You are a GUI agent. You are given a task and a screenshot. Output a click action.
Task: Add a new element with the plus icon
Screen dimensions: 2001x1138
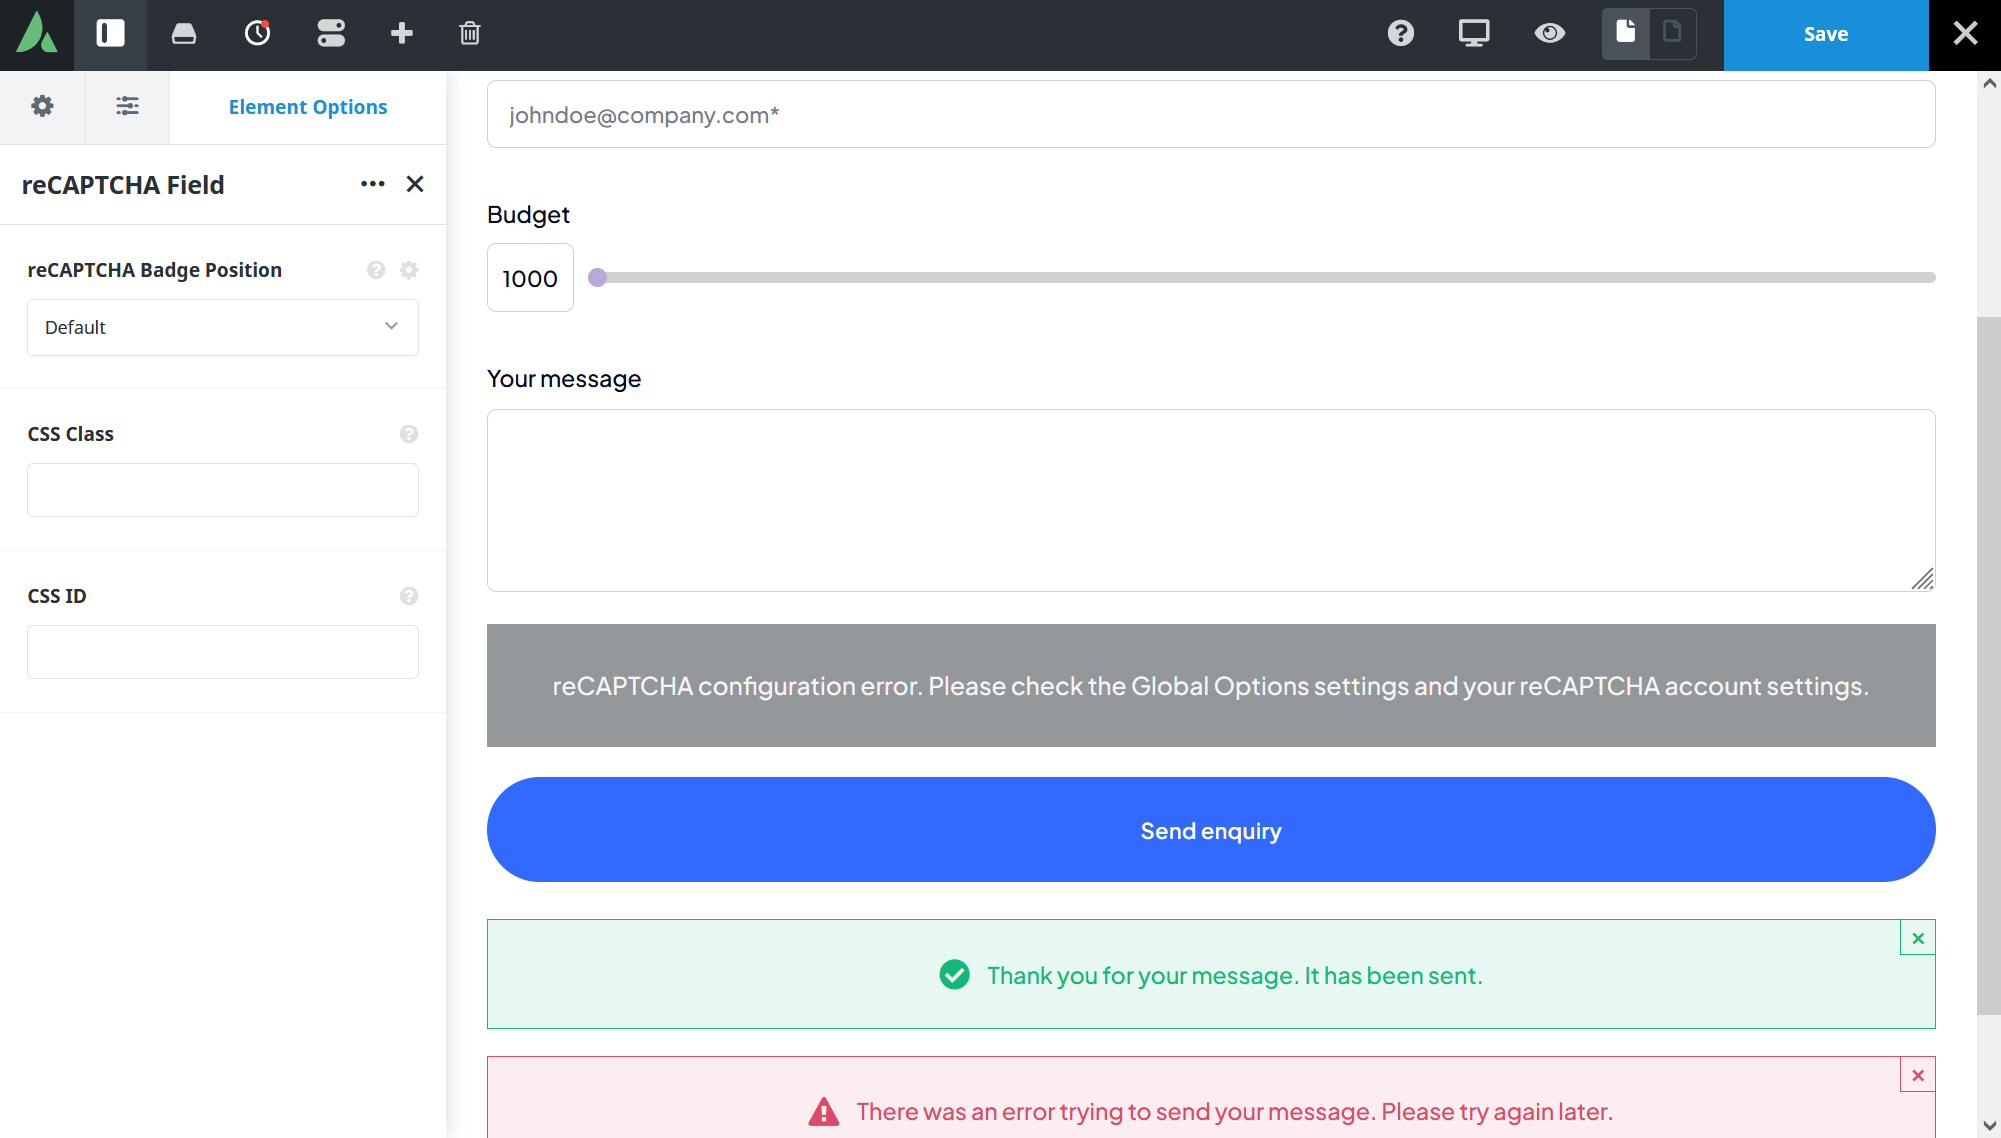401,33
